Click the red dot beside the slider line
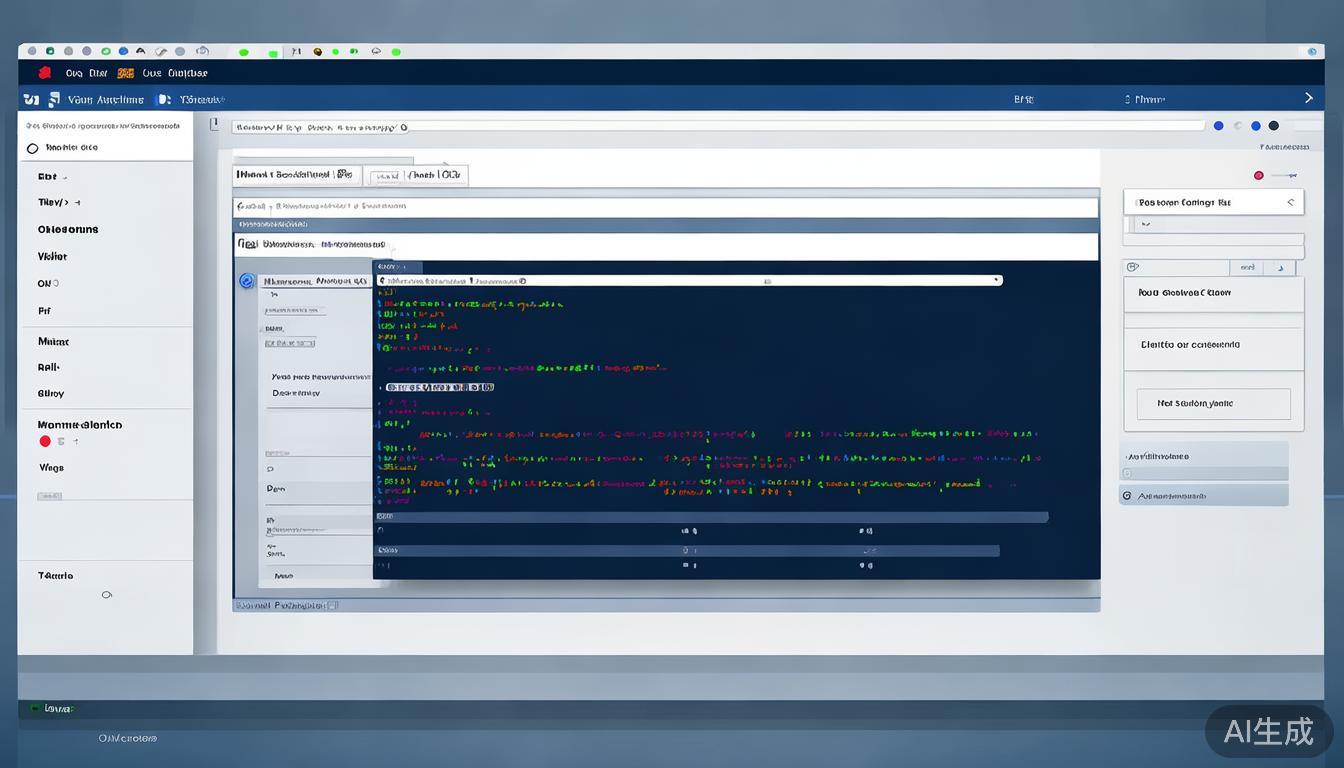 tap(1258, 175)
